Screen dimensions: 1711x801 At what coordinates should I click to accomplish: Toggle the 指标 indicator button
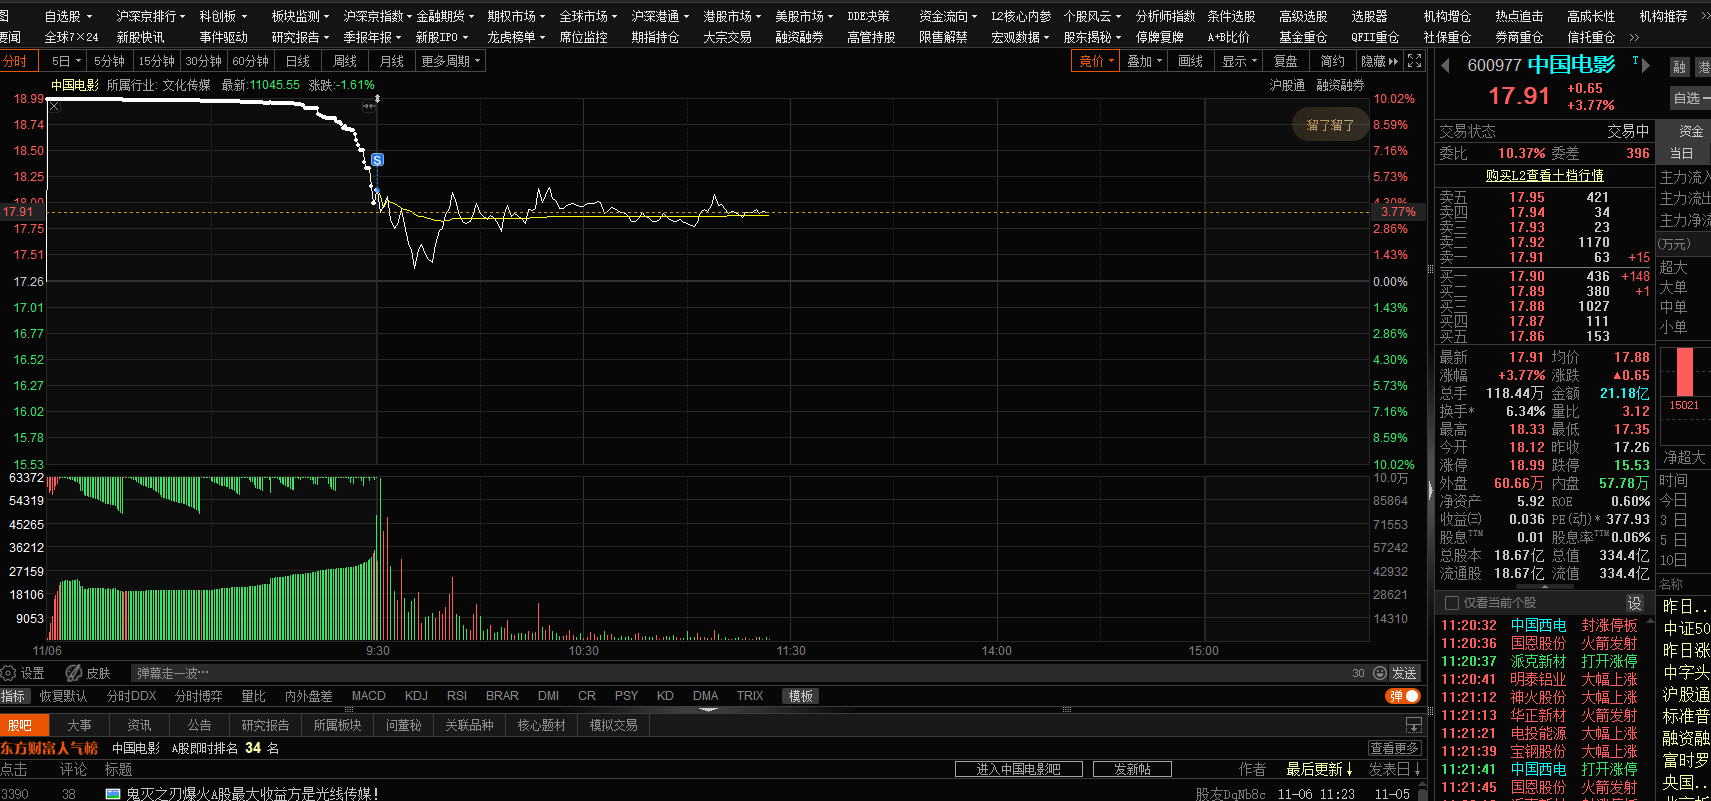13,696
